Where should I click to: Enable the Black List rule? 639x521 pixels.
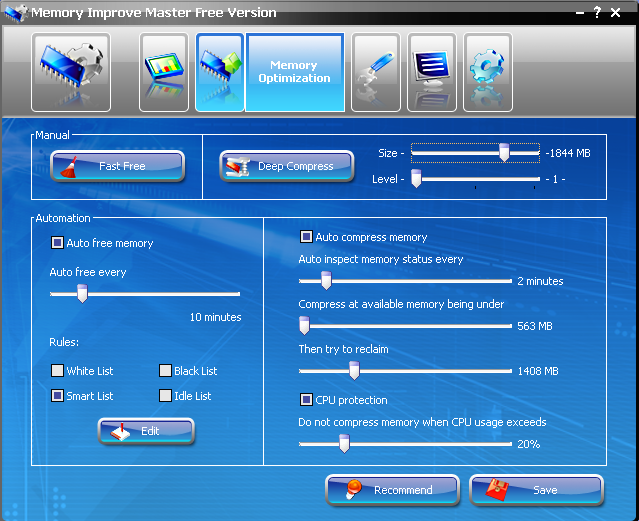click(x=165, y=371)
